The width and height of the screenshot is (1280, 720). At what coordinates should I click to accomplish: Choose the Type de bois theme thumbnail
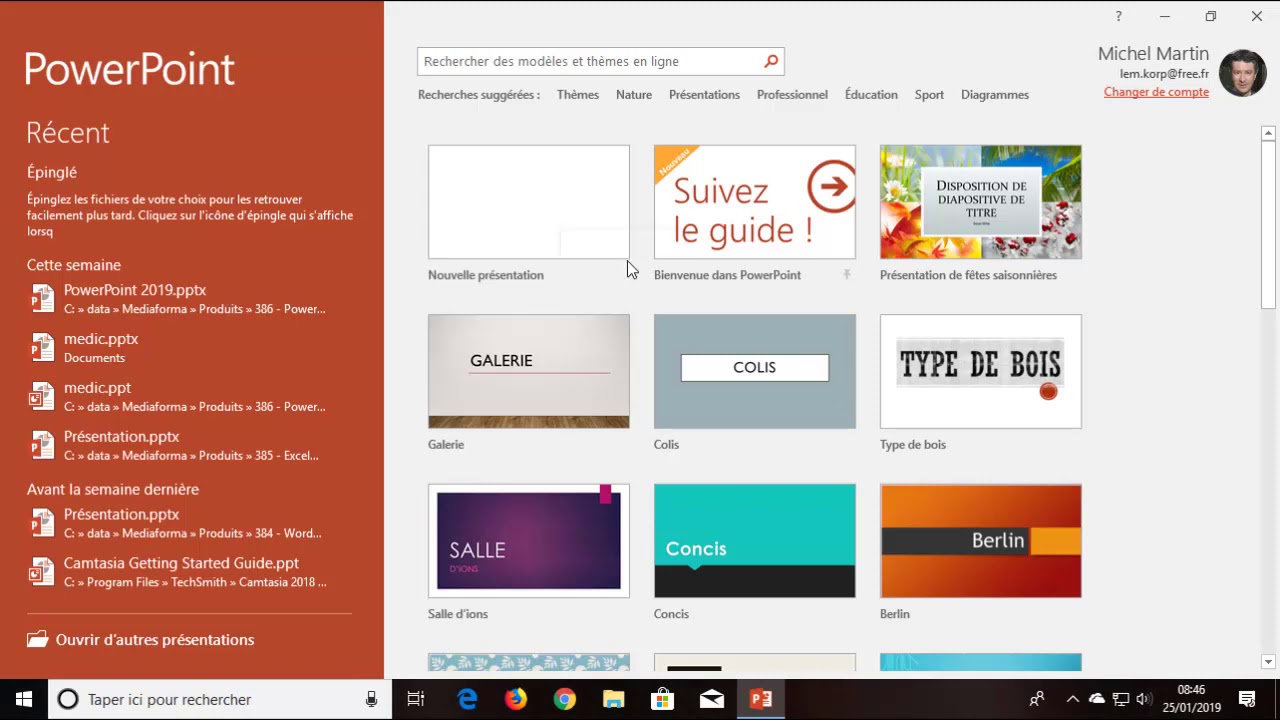[x=981, y=371]
